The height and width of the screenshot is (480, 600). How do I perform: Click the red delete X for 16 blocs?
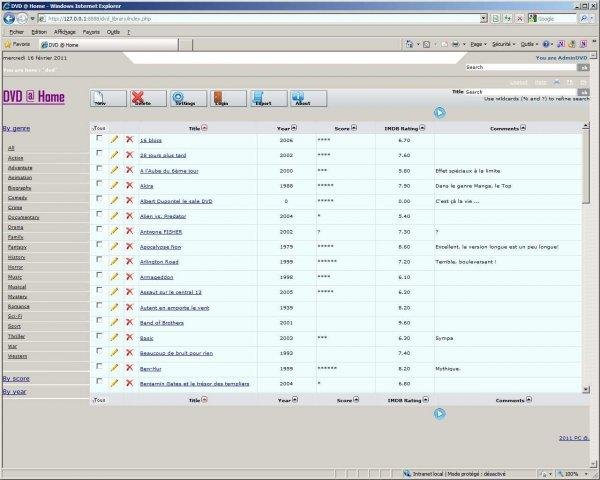click(130, 139)
